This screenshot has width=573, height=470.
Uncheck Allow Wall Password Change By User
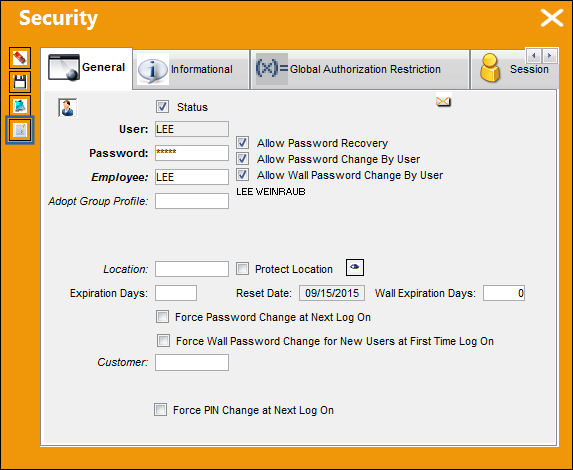[x=242, y=175]
